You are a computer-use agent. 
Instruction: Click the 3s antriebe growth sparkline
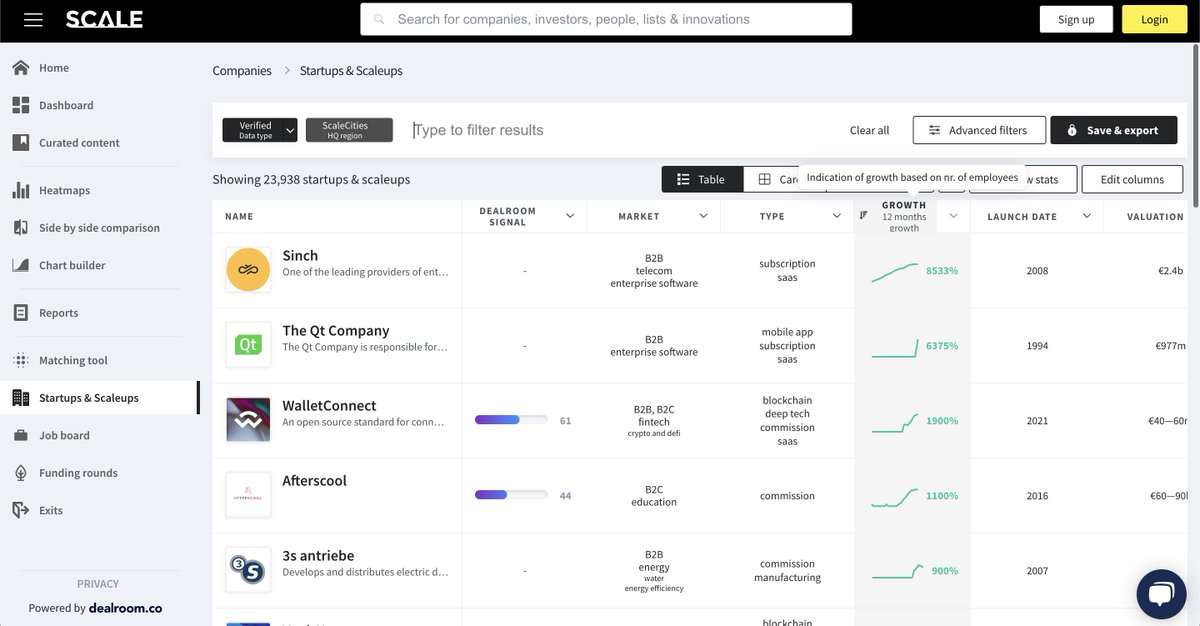click(895, 572)
